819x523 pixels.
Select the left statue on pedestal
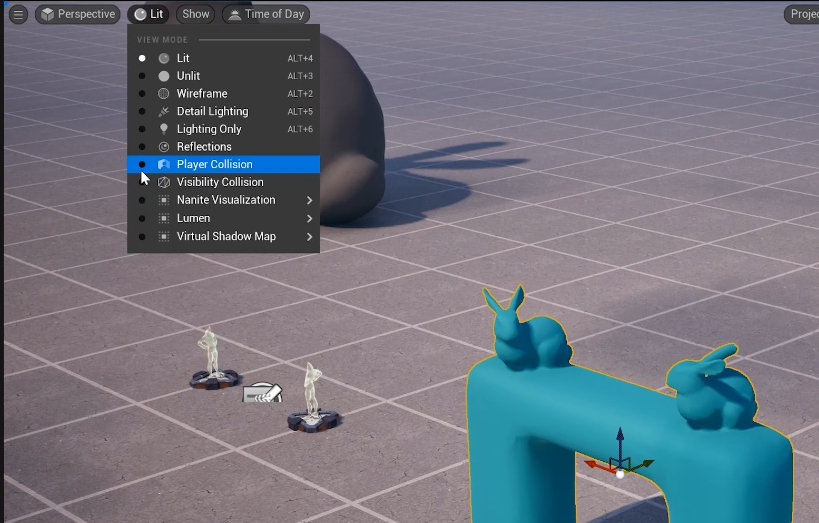[x=213, y=361]
